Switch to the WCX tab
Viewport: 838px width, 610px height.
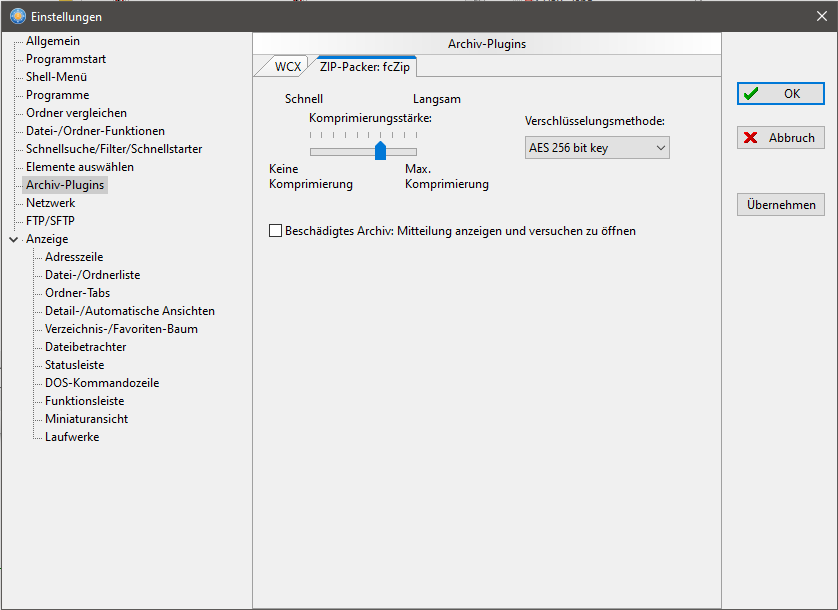click(x=287, y=67)
